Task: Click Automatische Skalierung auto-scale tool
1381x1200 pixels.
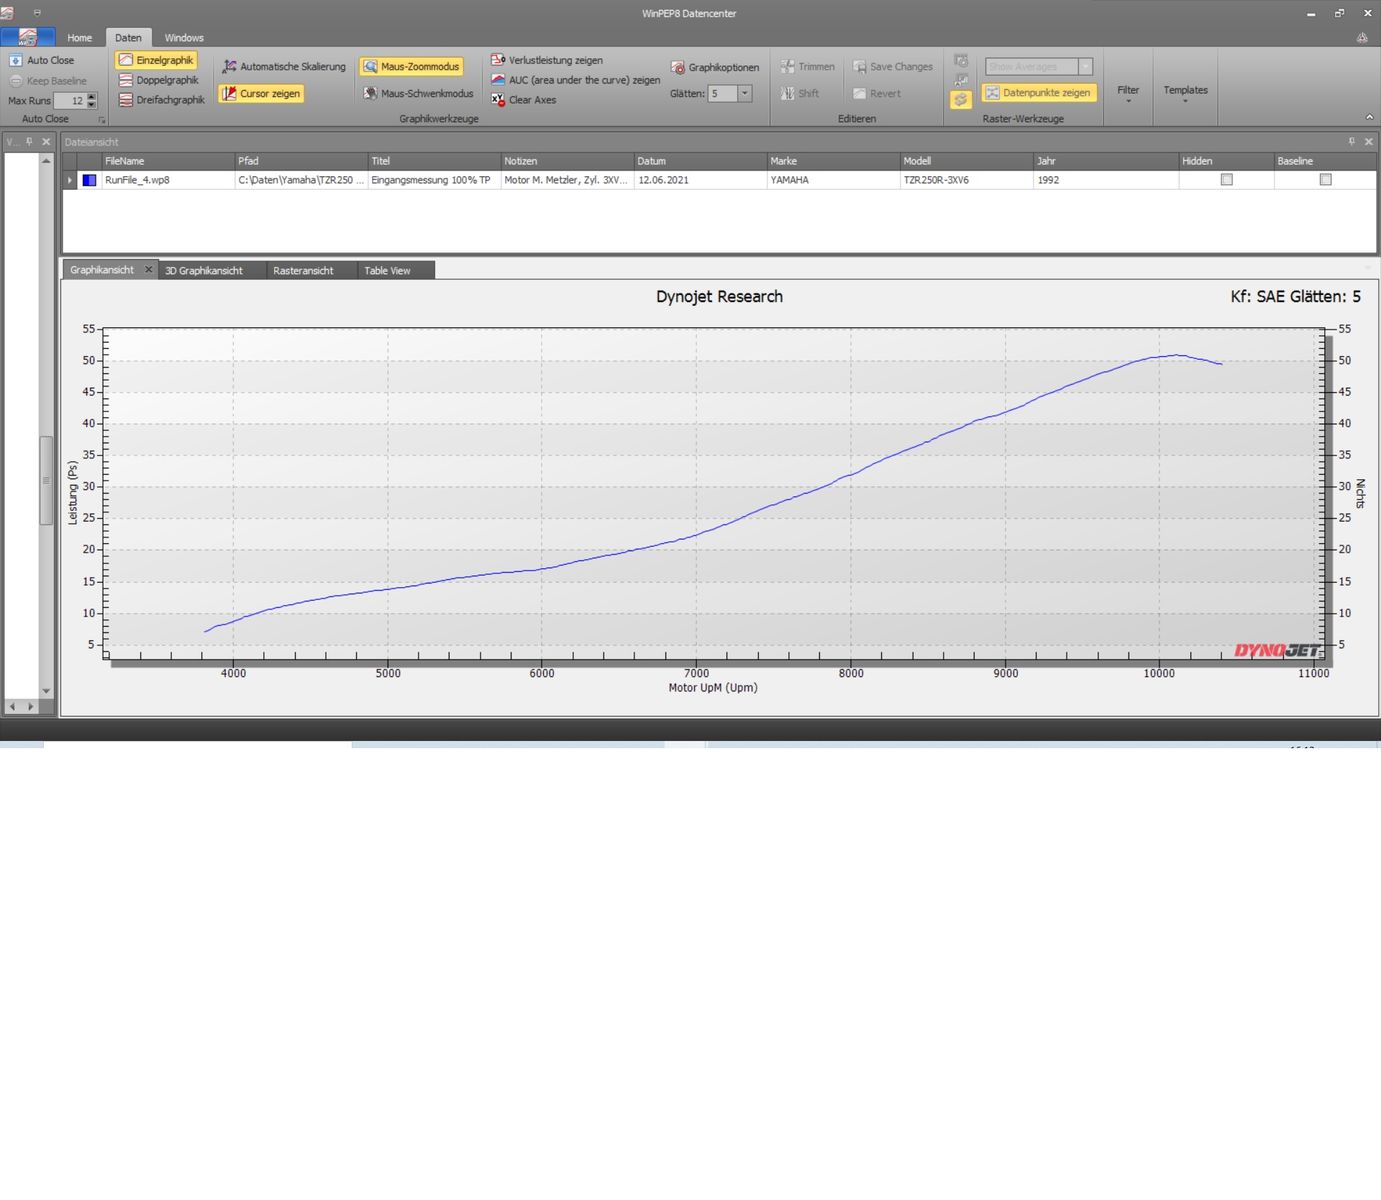Action: pyautogui.click(x=284, y=67)
